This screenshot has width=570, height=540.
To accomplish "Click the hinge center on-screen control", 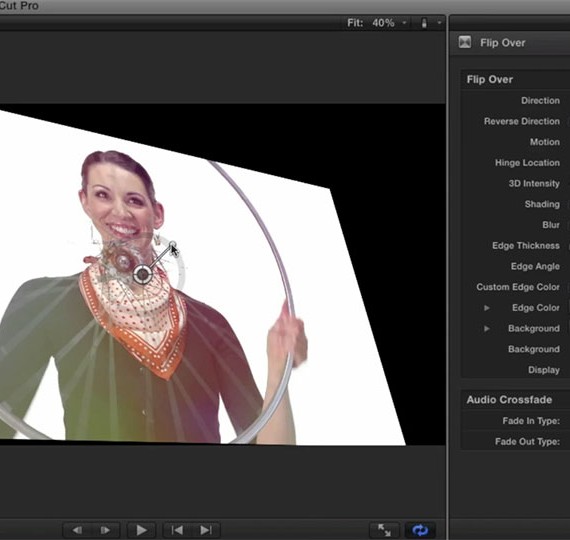I will (x=142, y=274).
